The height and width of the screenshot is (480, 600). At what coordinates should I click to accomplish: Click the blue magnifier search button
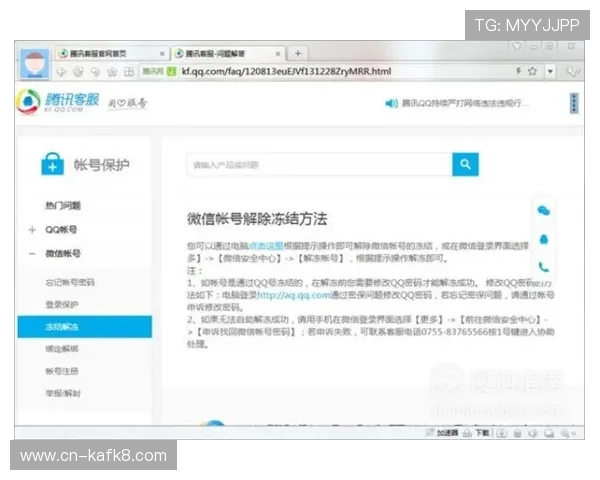(x=465, y=165)
